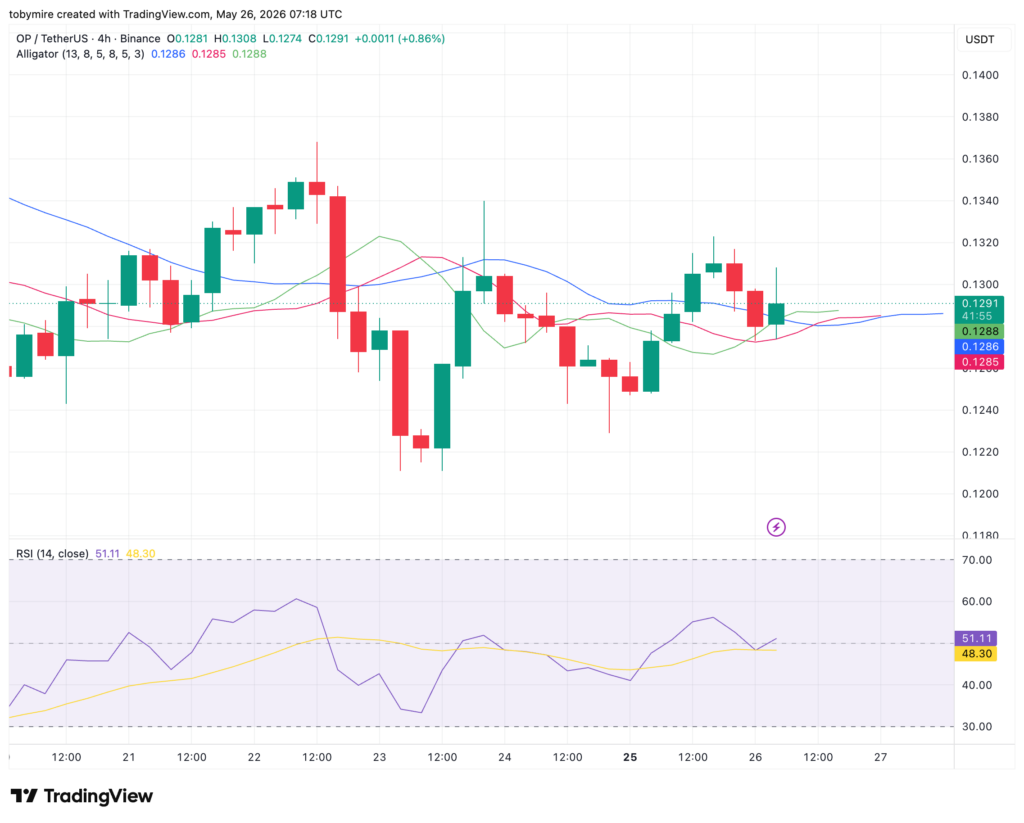The width and height of the screenshot is (1024, 823).
Task: Click the purple RSI value tag 51.11
Action: [976, 638]
